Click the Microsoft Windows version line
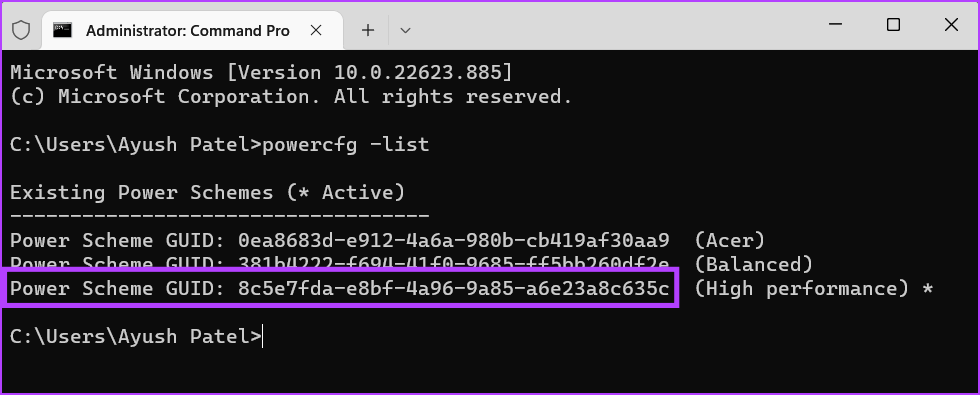The image size is (980, 395). click(x=261, y=72)
